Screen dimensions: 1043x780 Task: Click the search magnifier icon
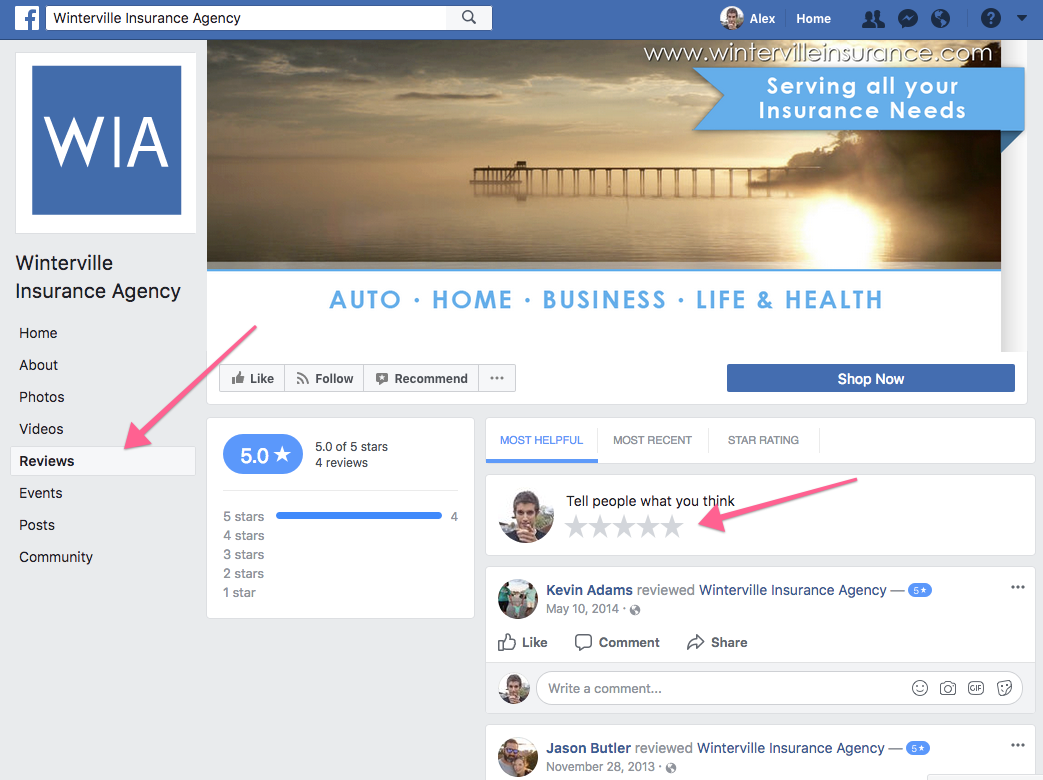[469, 18]
